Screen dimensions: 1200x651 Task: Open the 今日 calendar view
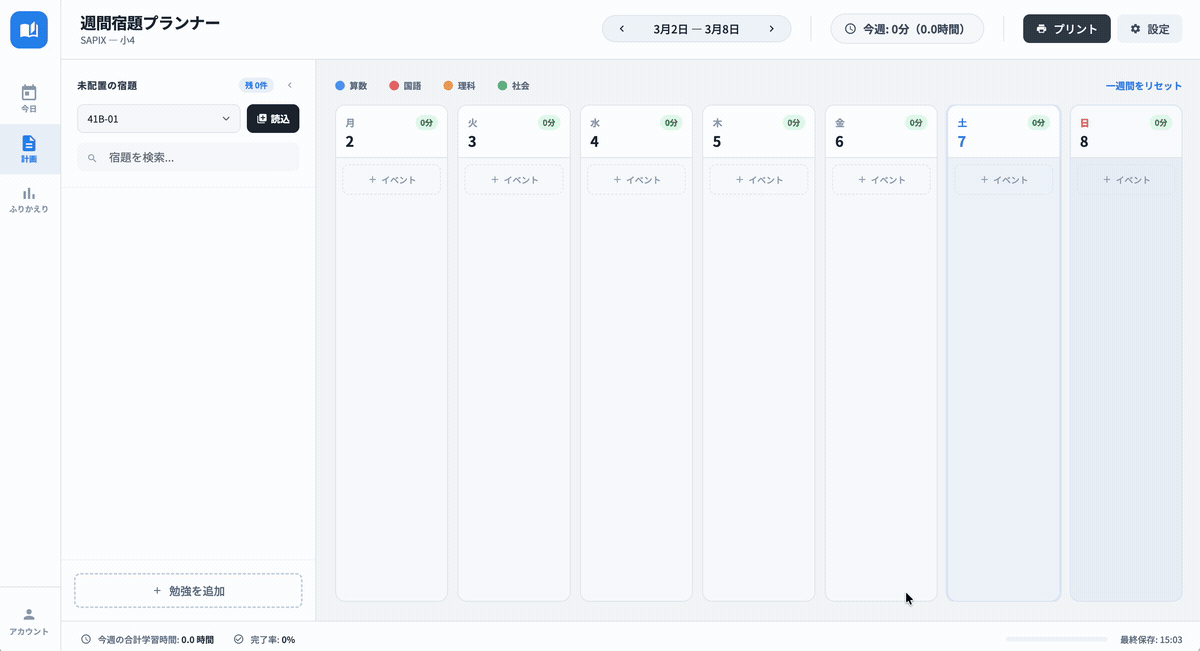pyautogui.click(x=29, y=98)
